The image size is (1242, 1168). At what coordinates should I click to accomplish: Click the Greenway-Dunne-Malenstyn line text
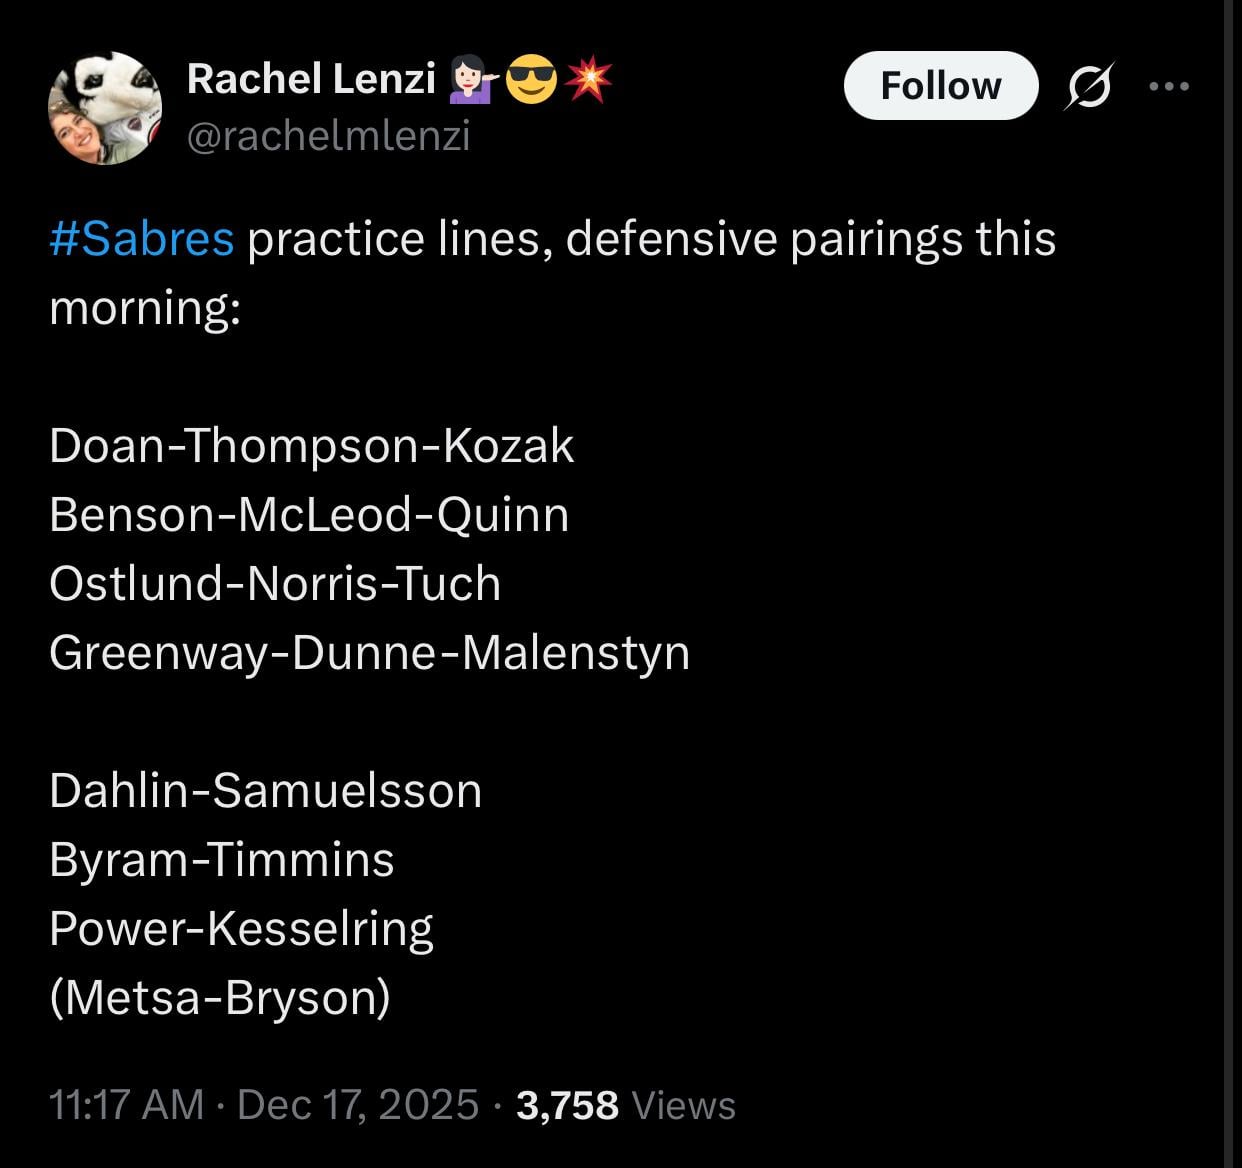coord(369,653)
